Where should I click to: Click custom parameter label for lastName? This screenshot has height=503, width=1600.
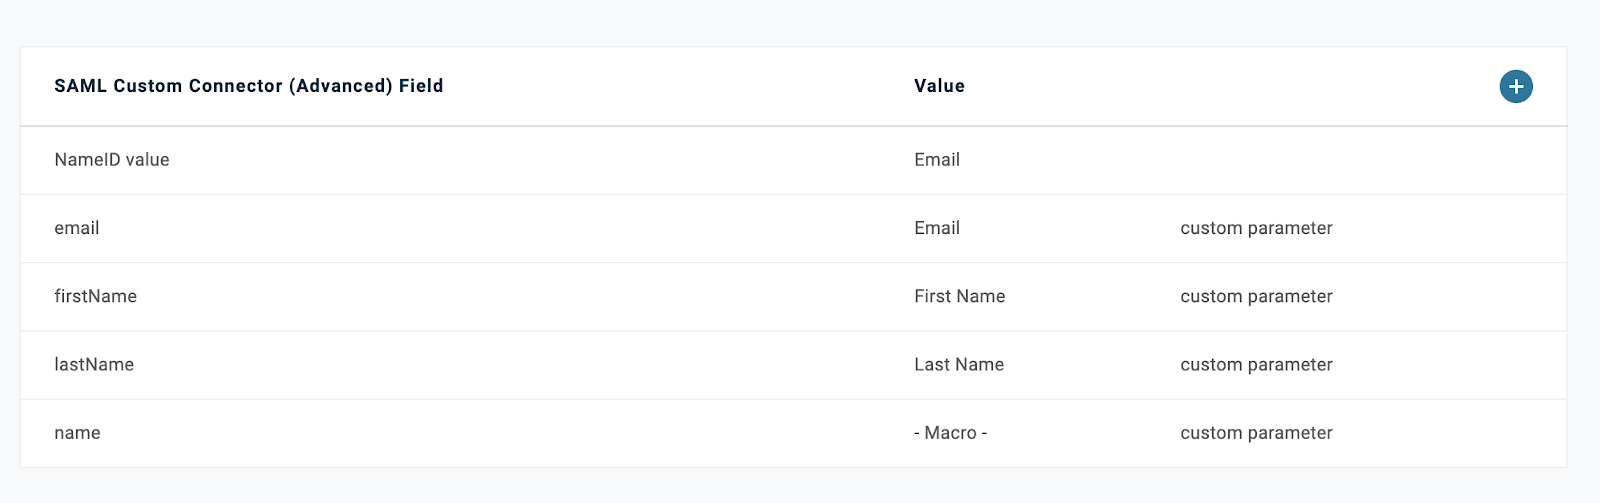tap(1256, 365)
